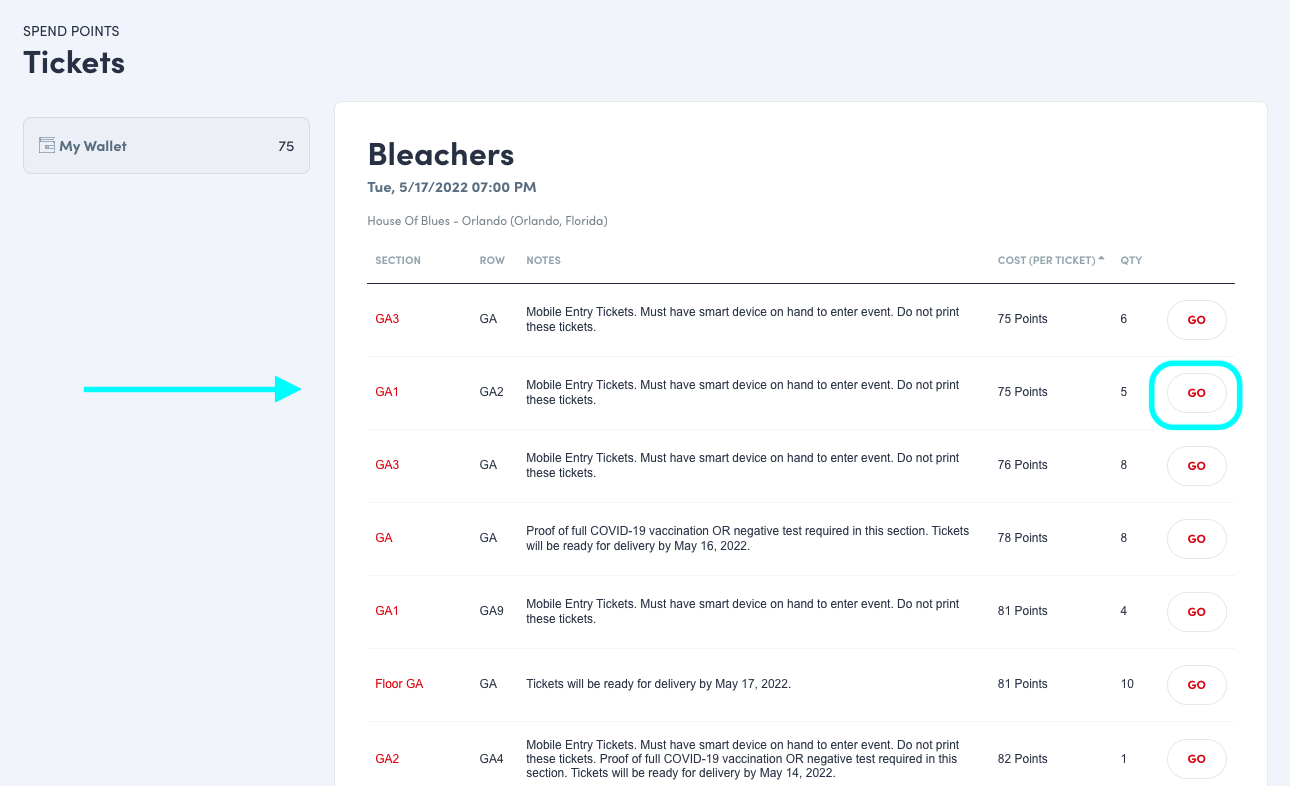Choose GO on the 76 Points listing
This screenshot has height=786, width=1290.
coord(1196,466)
